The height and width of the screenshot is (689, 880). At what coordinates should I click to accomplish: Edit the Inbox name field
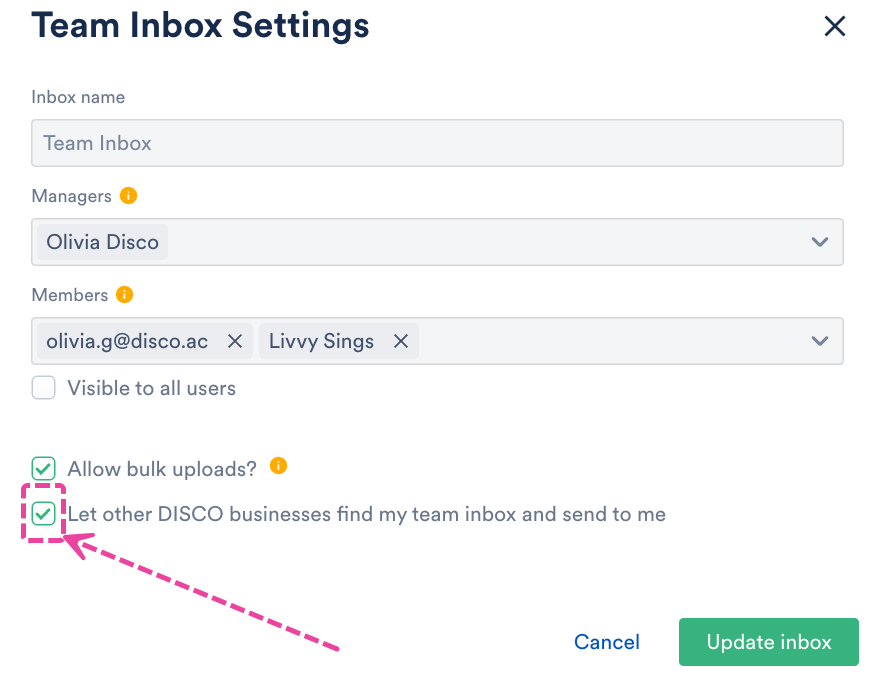point(437,143)
